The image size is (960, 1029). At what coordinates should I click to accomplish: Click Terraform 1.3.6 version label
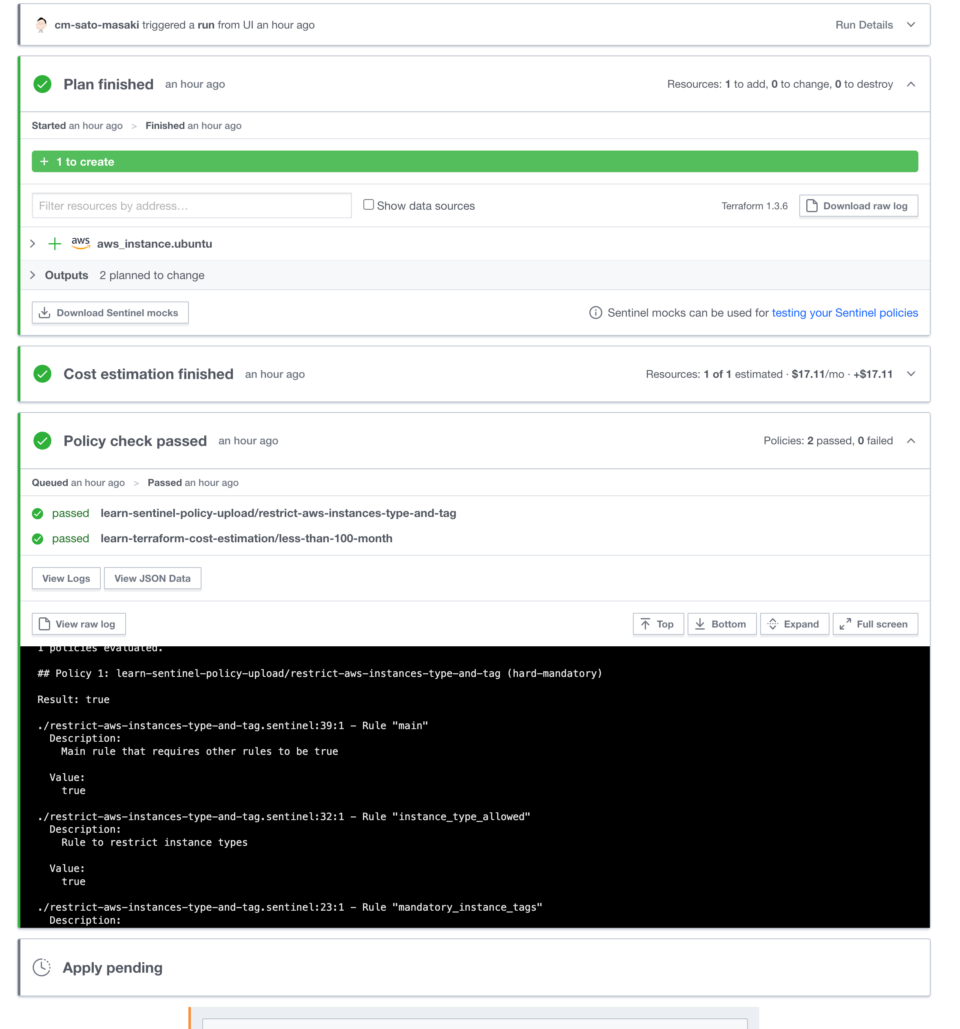point(755,206)
